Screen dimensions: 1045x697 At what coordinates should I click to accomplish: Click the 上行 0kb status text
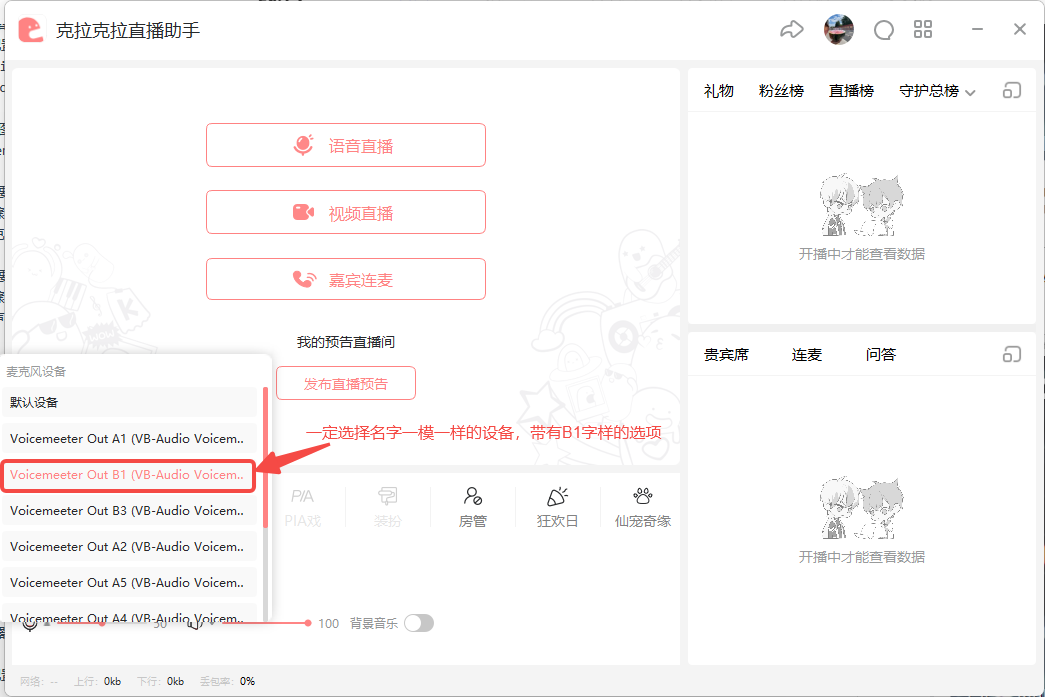(x=97, y=681)
